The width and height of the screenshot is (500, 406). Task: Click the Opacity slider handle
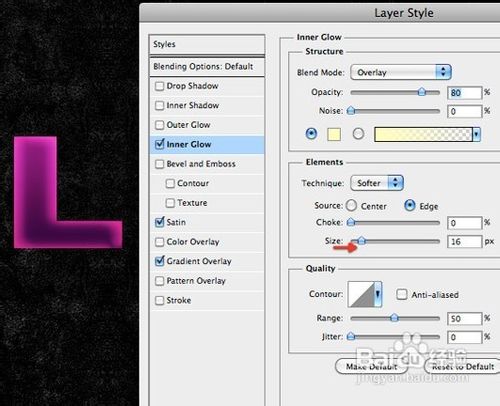click(x=422, y=92)
